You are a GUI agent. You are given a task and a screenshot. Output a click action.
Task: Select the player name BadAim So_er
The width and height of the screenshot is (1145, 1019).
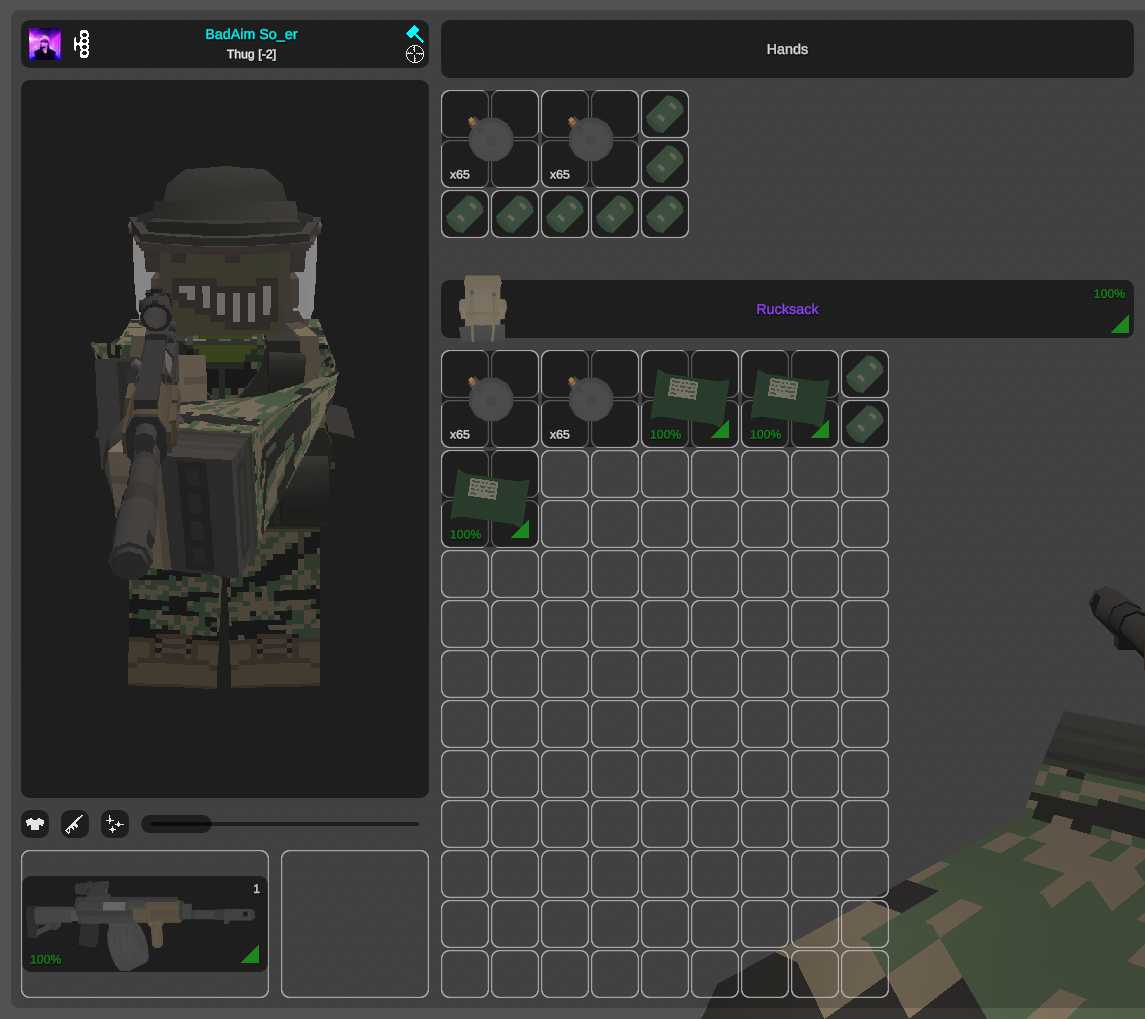point(251,34)
